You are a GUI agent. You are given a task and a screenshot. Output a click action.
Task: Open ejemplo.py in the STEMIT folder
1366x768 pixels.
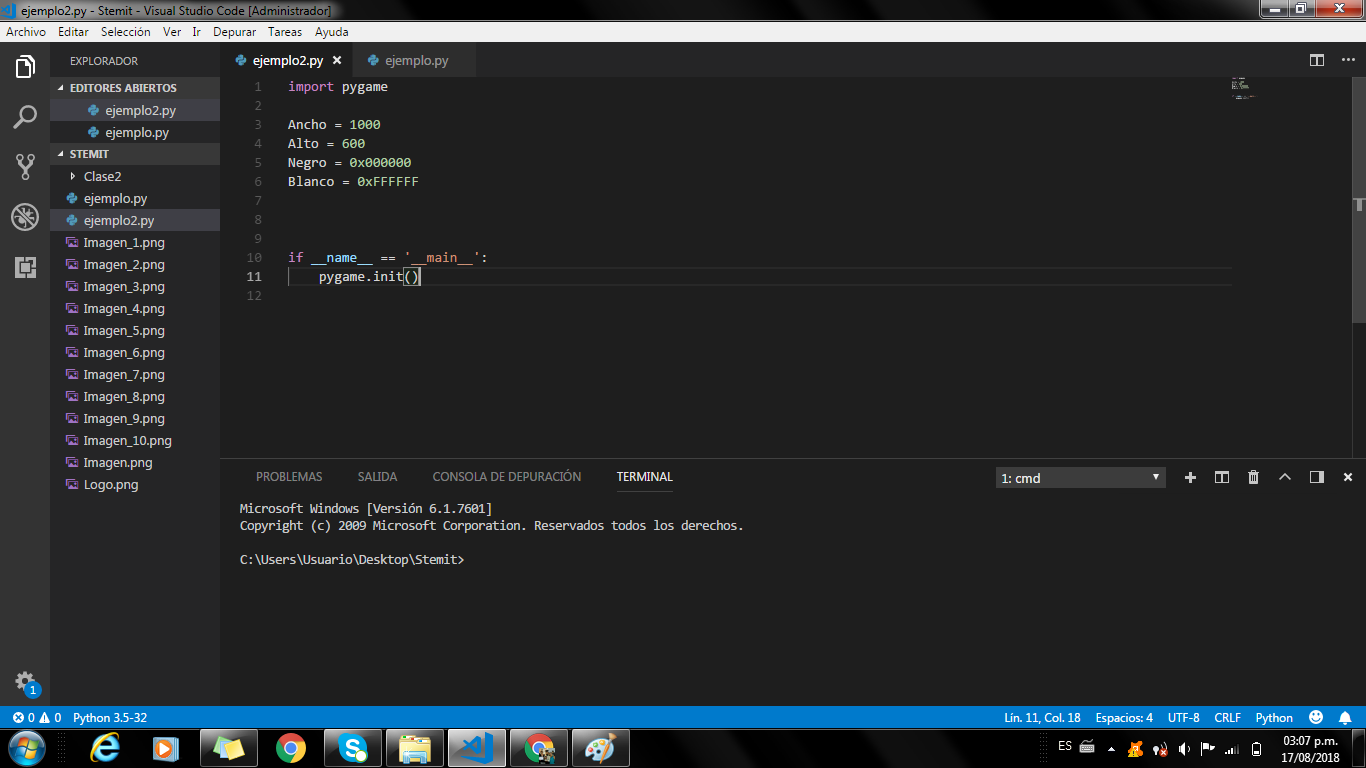(x=135, y=198)
